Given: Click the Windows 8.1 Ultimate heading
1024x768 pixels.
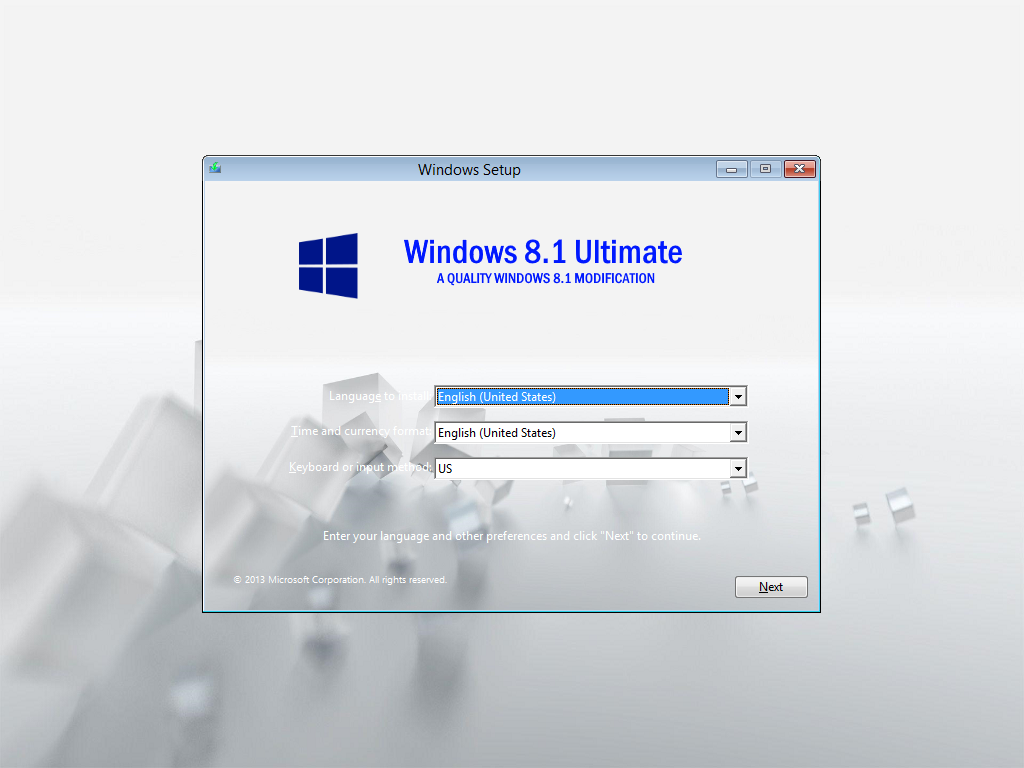Looking at the screenshot, I should [543, 252].
